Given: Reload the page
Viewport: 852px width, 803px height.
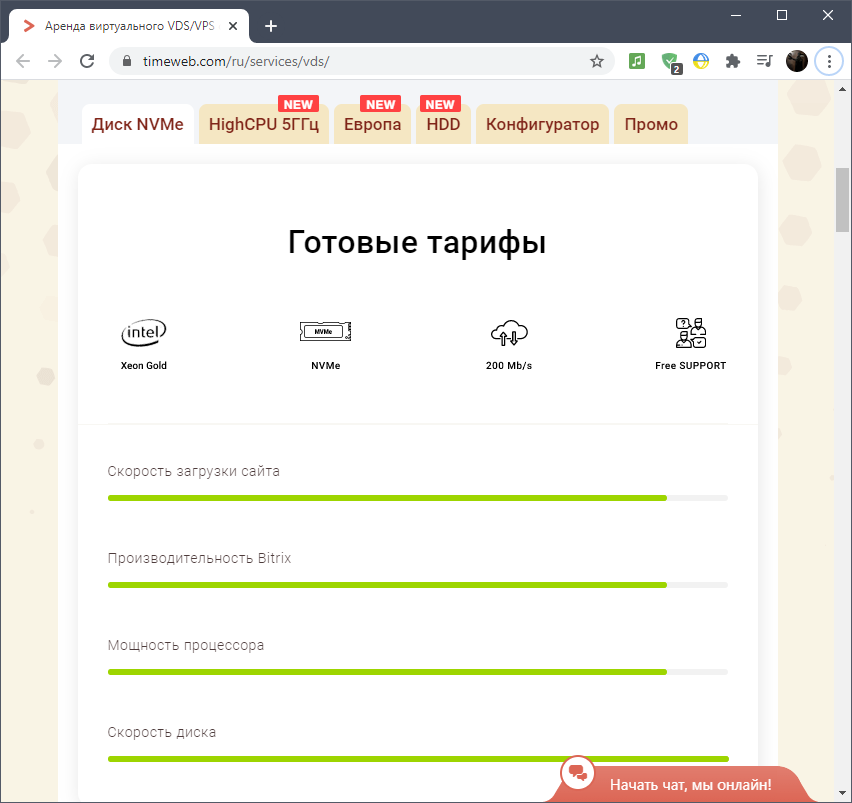Looking at the screenshot, I should tap(87, 61).
